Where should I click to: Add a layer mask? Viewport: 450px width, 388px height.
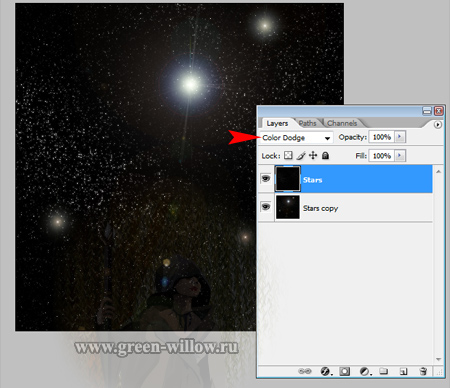click(344, 371)
